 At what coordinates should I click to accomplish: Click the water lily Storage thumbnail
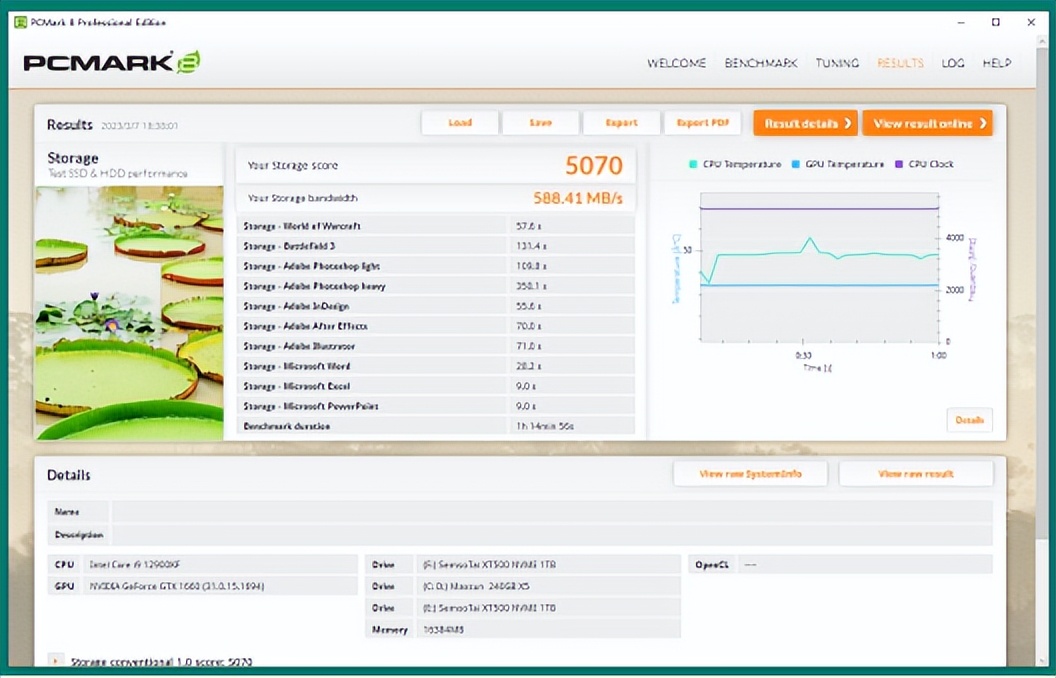129,313
